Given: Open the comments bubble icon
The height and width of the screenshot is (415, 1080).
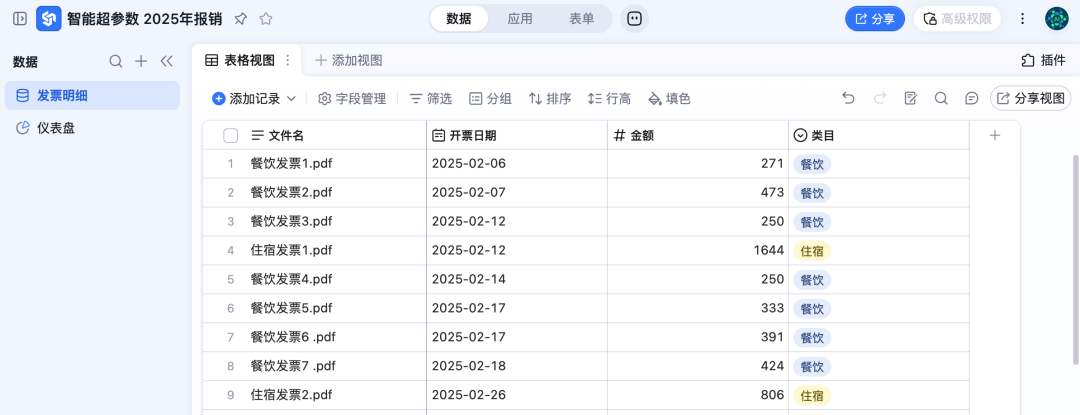Looking at the screenshot, I should [971, 98].
